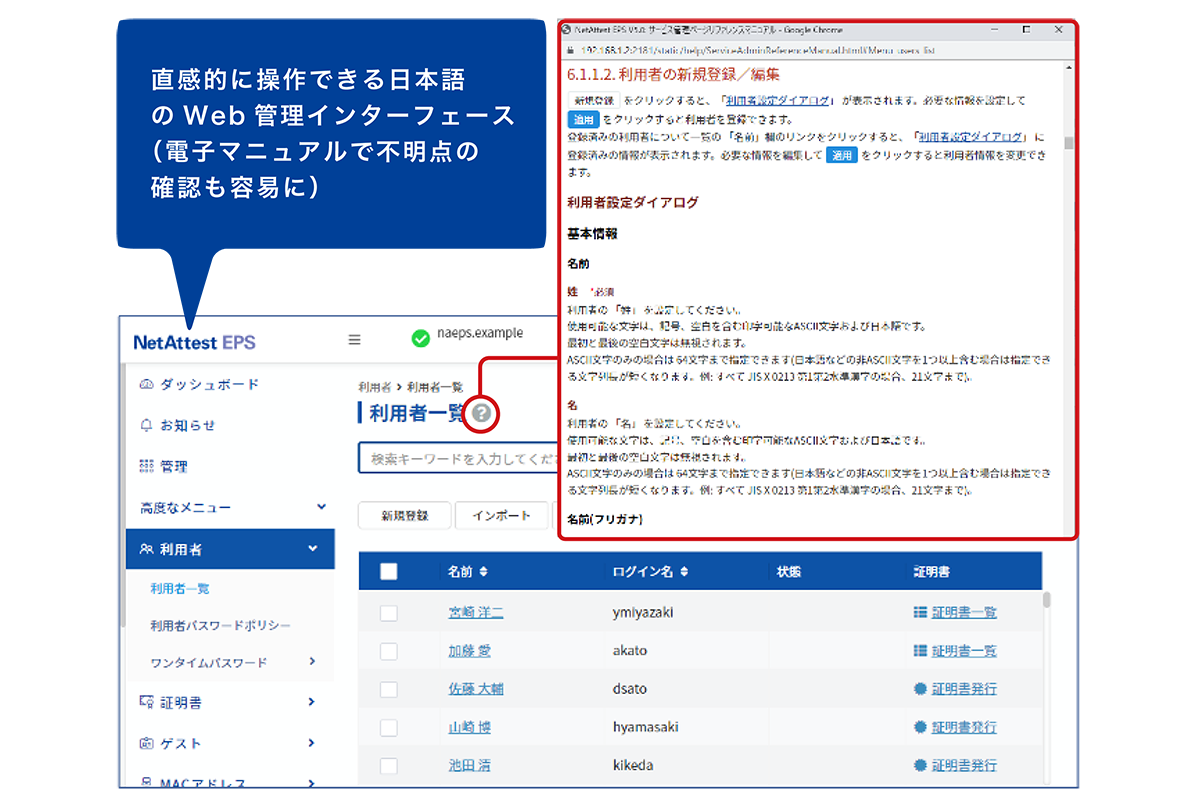Check the box for 加藤 愛
The image size is (1200, 800).
tap(389, 651)
